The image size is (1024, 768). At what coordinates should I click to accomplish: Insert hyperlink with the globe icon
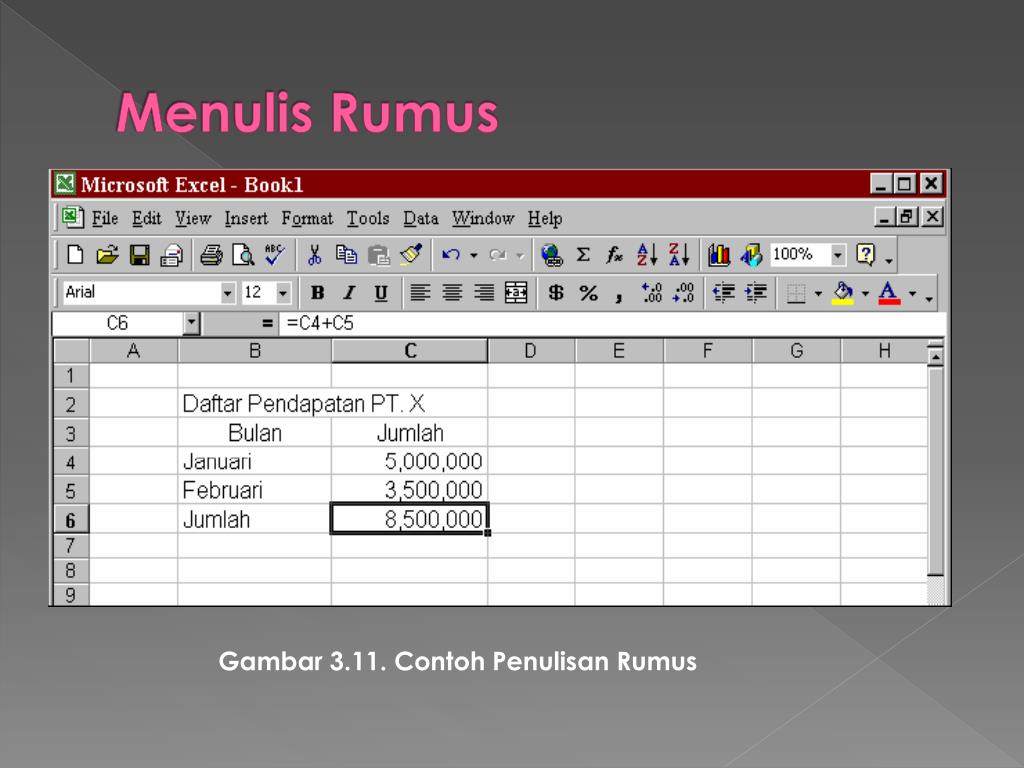click(x=552, y=255)
